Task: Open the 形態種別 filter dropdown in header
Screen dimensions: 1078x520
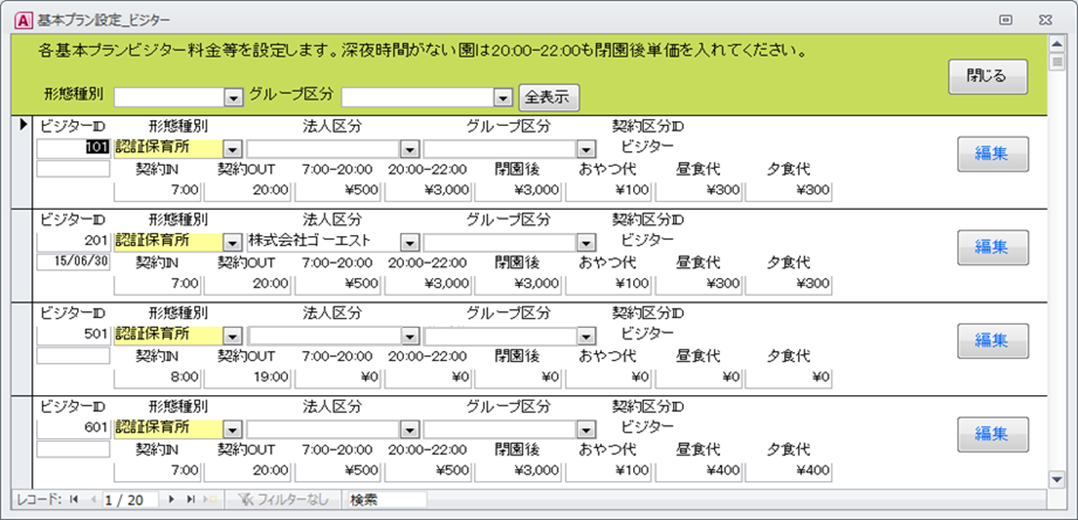Action: (234, 98)
